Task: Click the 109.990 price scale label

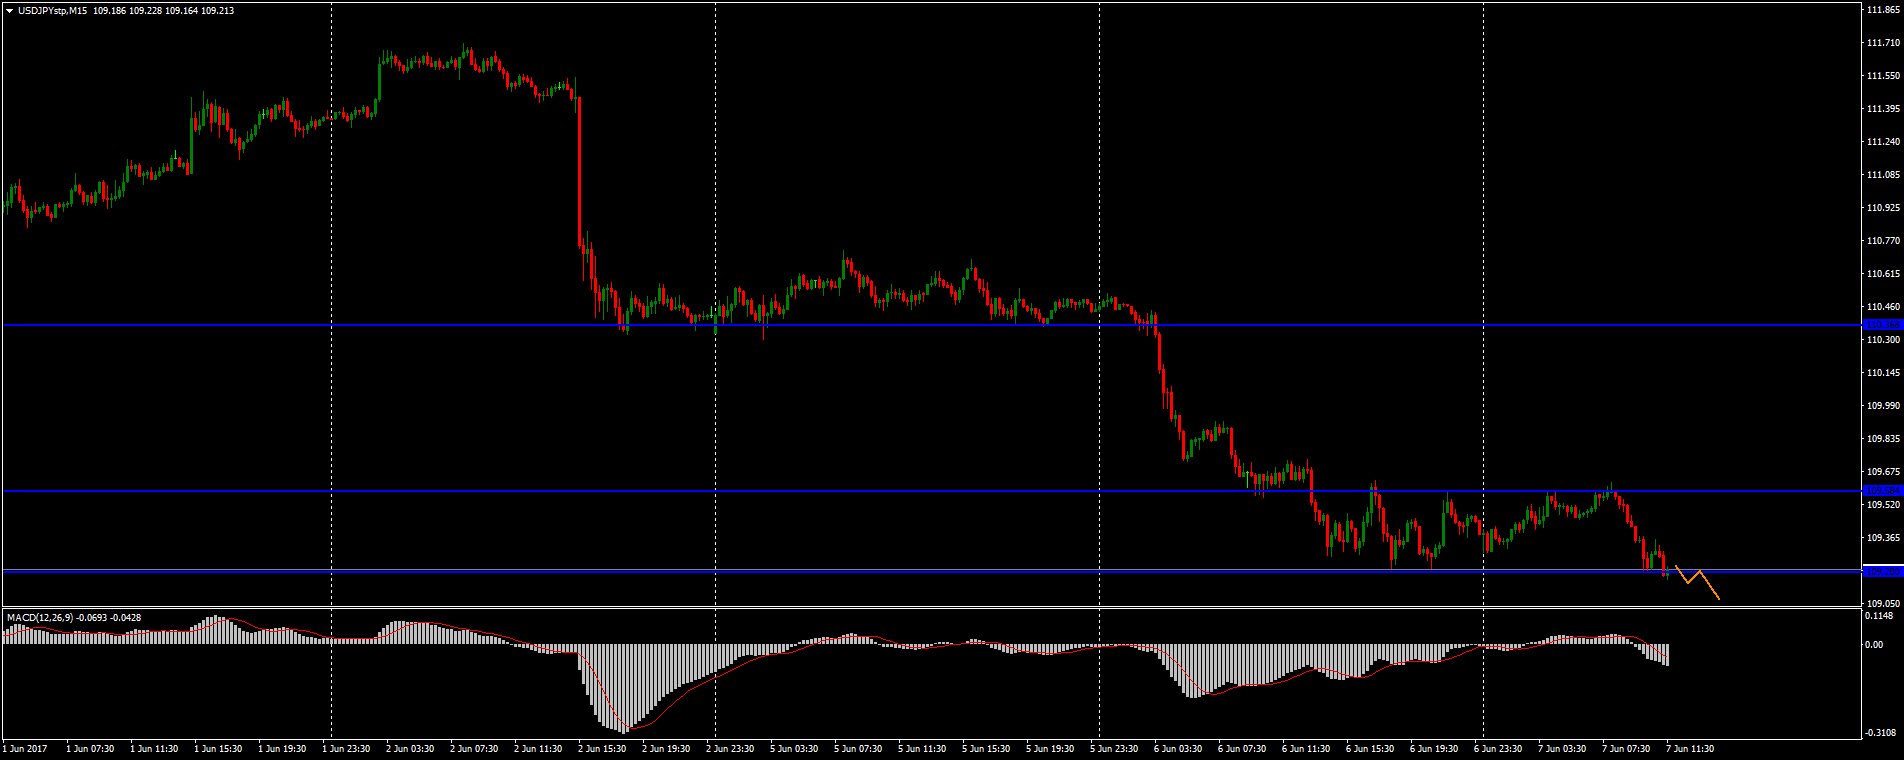Action: (1883, 406)
